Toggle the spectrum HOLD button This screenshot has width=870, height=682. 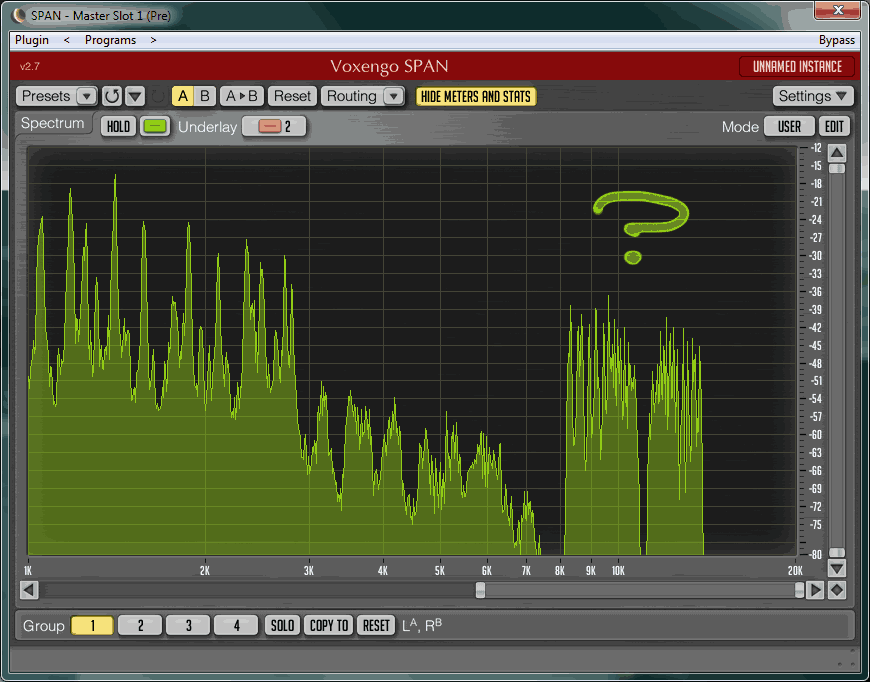[118, 127]
